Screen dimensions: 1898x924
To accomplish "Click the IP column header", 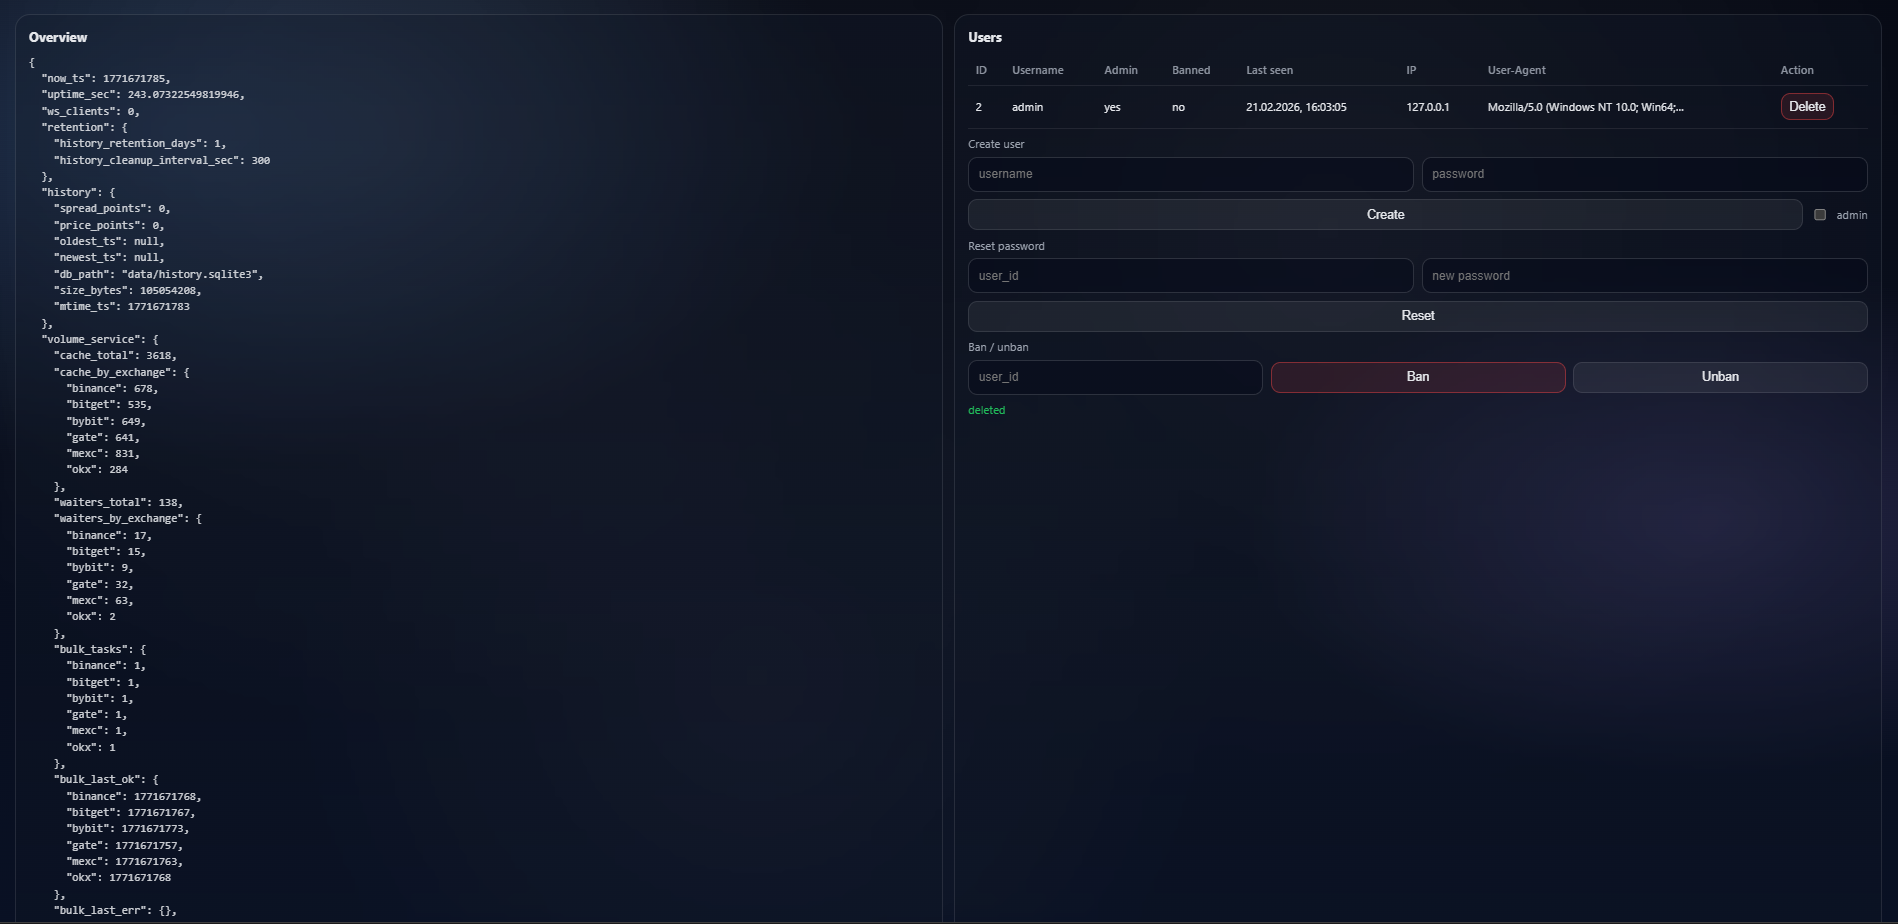I will [x=1411, y=70].
